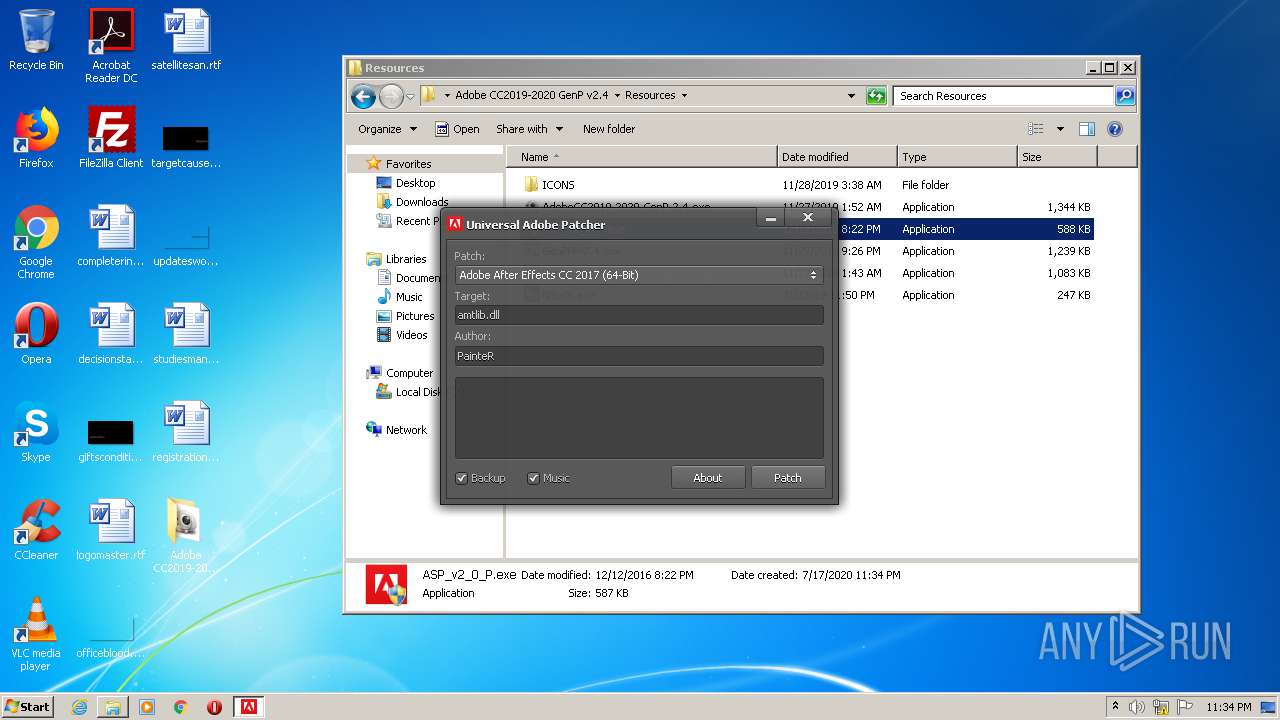
Task: Launch Acrobat Reader DC desktop shortcut
Action: 111,45
